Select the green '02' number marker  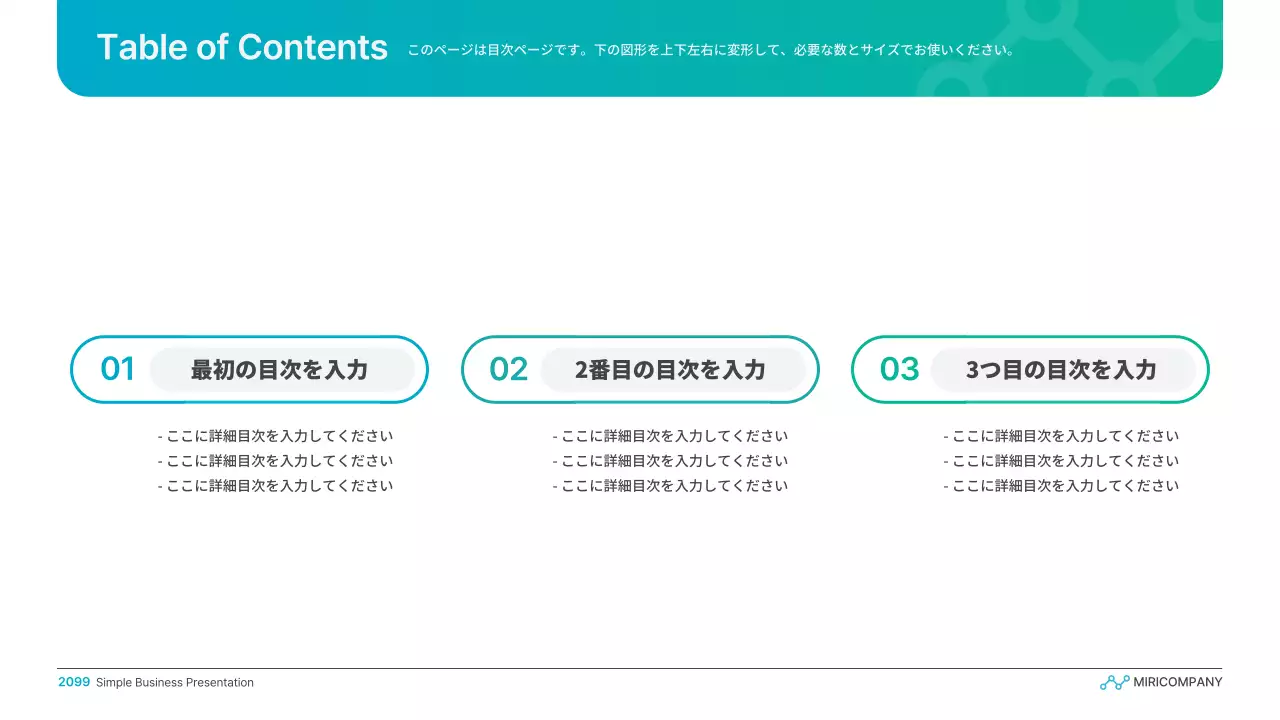click(x=508, y=369)
